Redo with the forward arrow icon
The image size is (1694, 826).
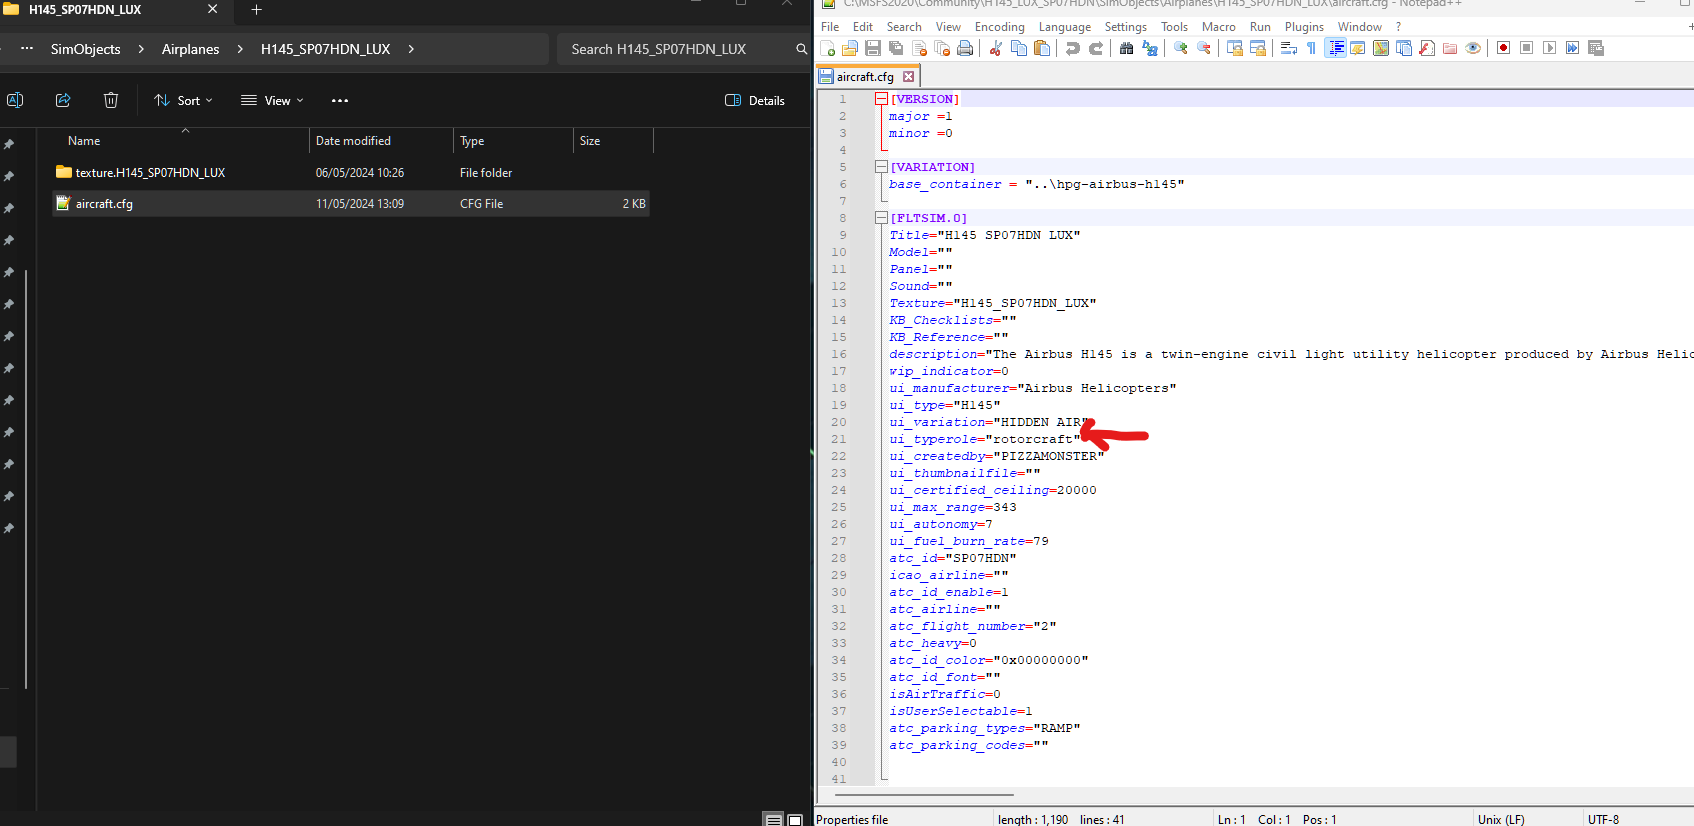[1096, 48]
